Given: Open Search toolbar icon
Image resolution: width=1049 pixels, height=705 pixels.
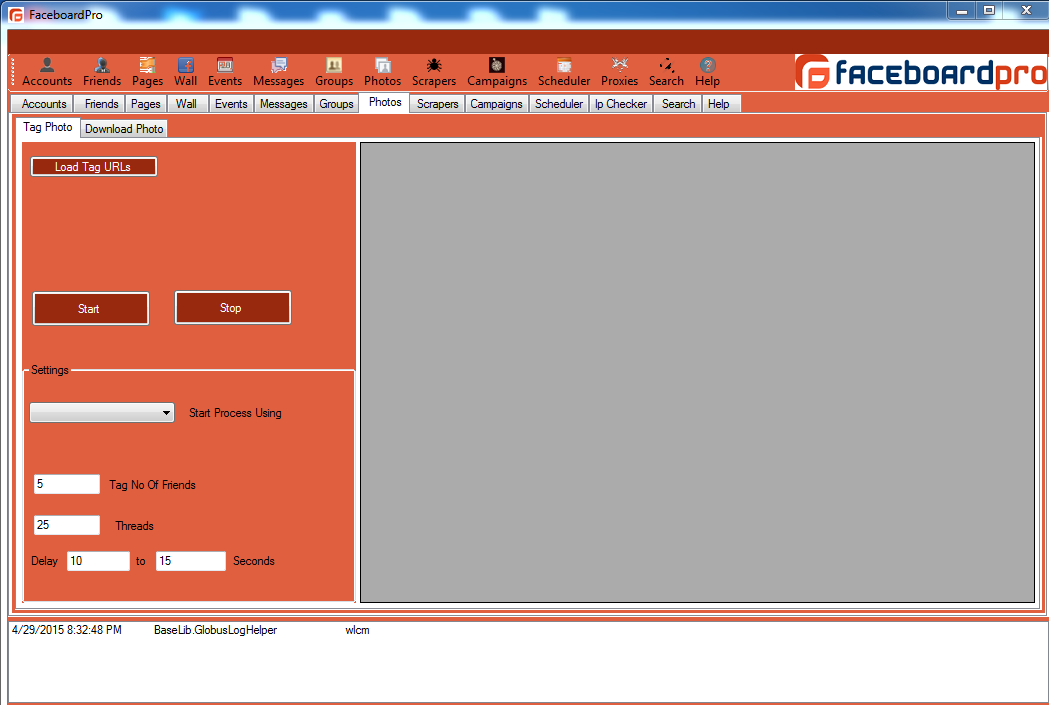Looking at the screenshot, I should pos(666,72).
